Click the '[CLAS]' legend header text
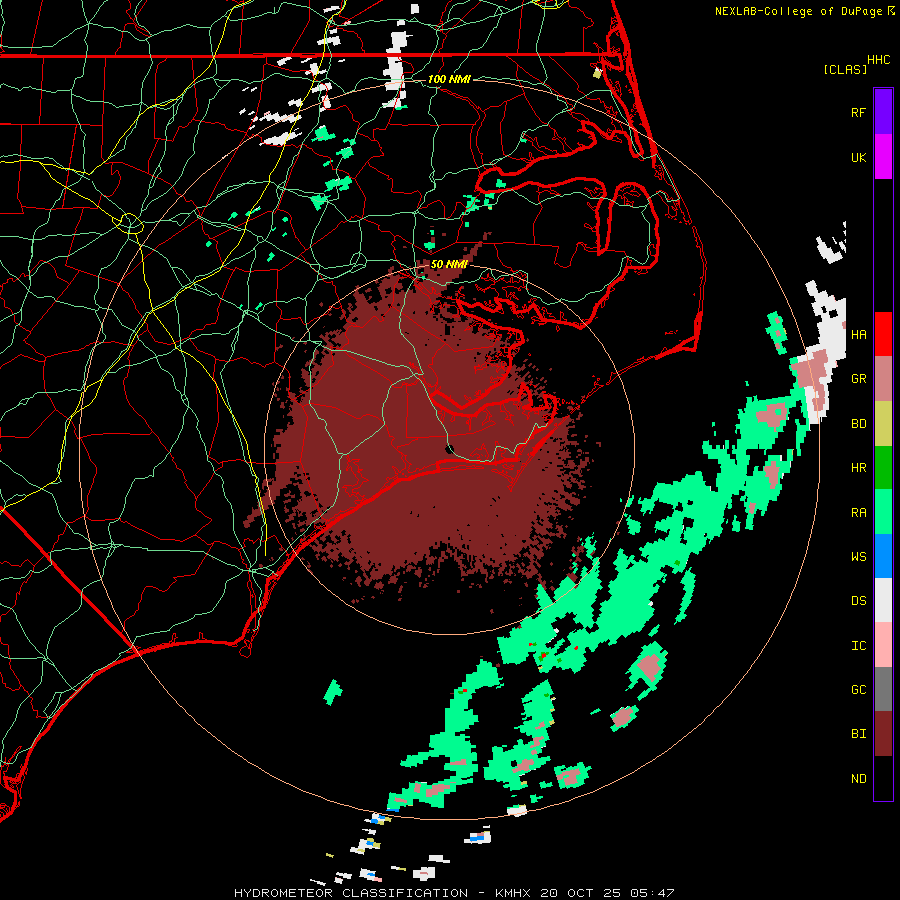This screenshot has width=900, height=900. pos(845,69)
